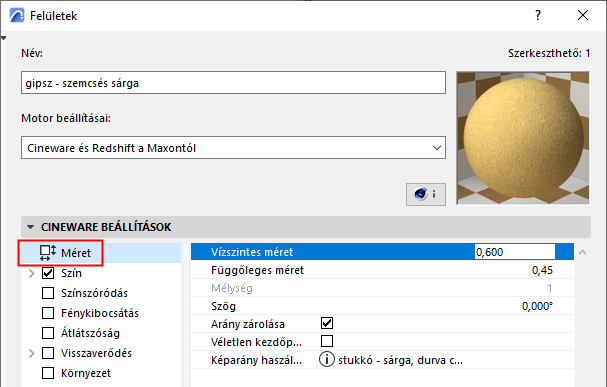Open the Motor beállításai dropdown

pyautogui.click(x=233, y=147)
